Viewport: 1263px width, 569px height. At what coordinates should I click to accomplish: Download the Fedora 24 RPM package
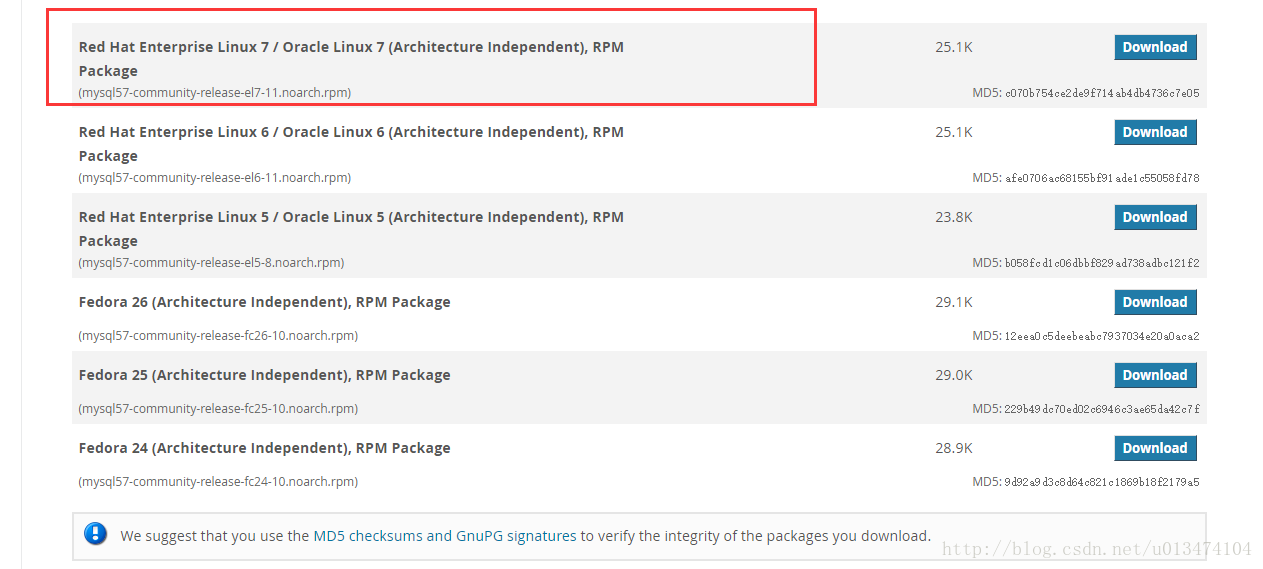pos(1155,448)
